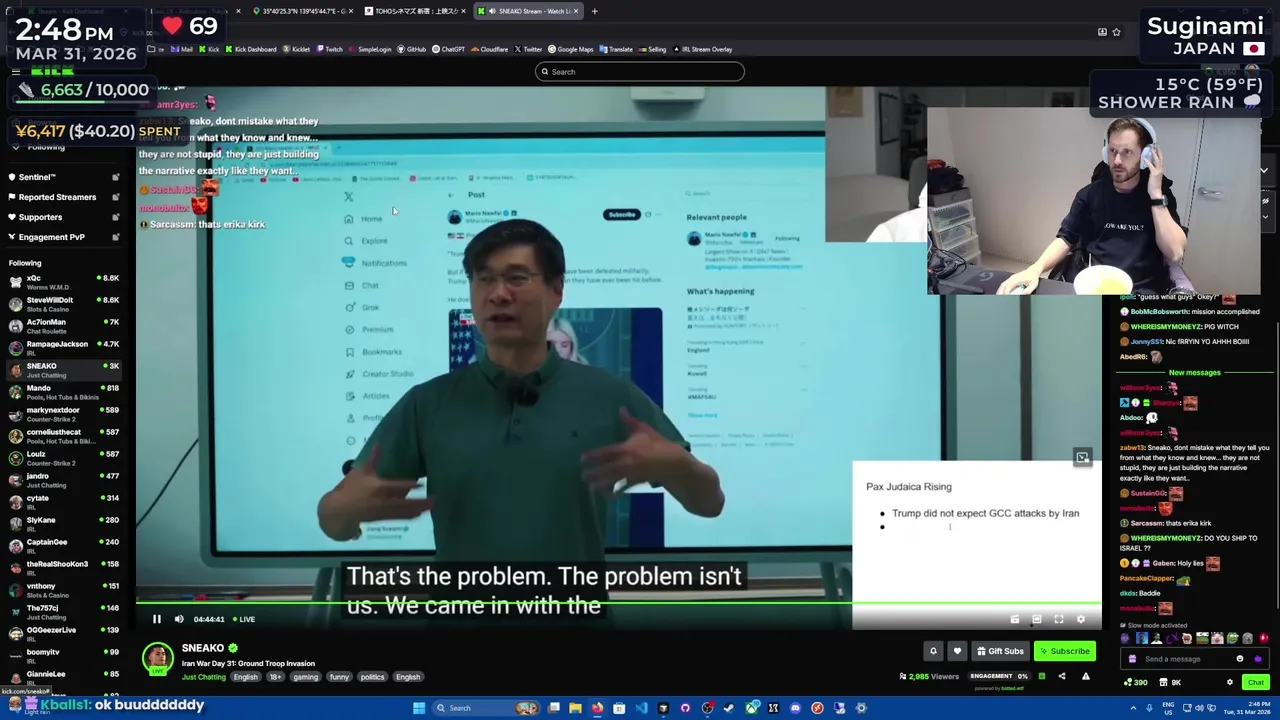Select the Just Chatting category link
The width and height of the screenshot is (1280, 720).
click(204, 677)
